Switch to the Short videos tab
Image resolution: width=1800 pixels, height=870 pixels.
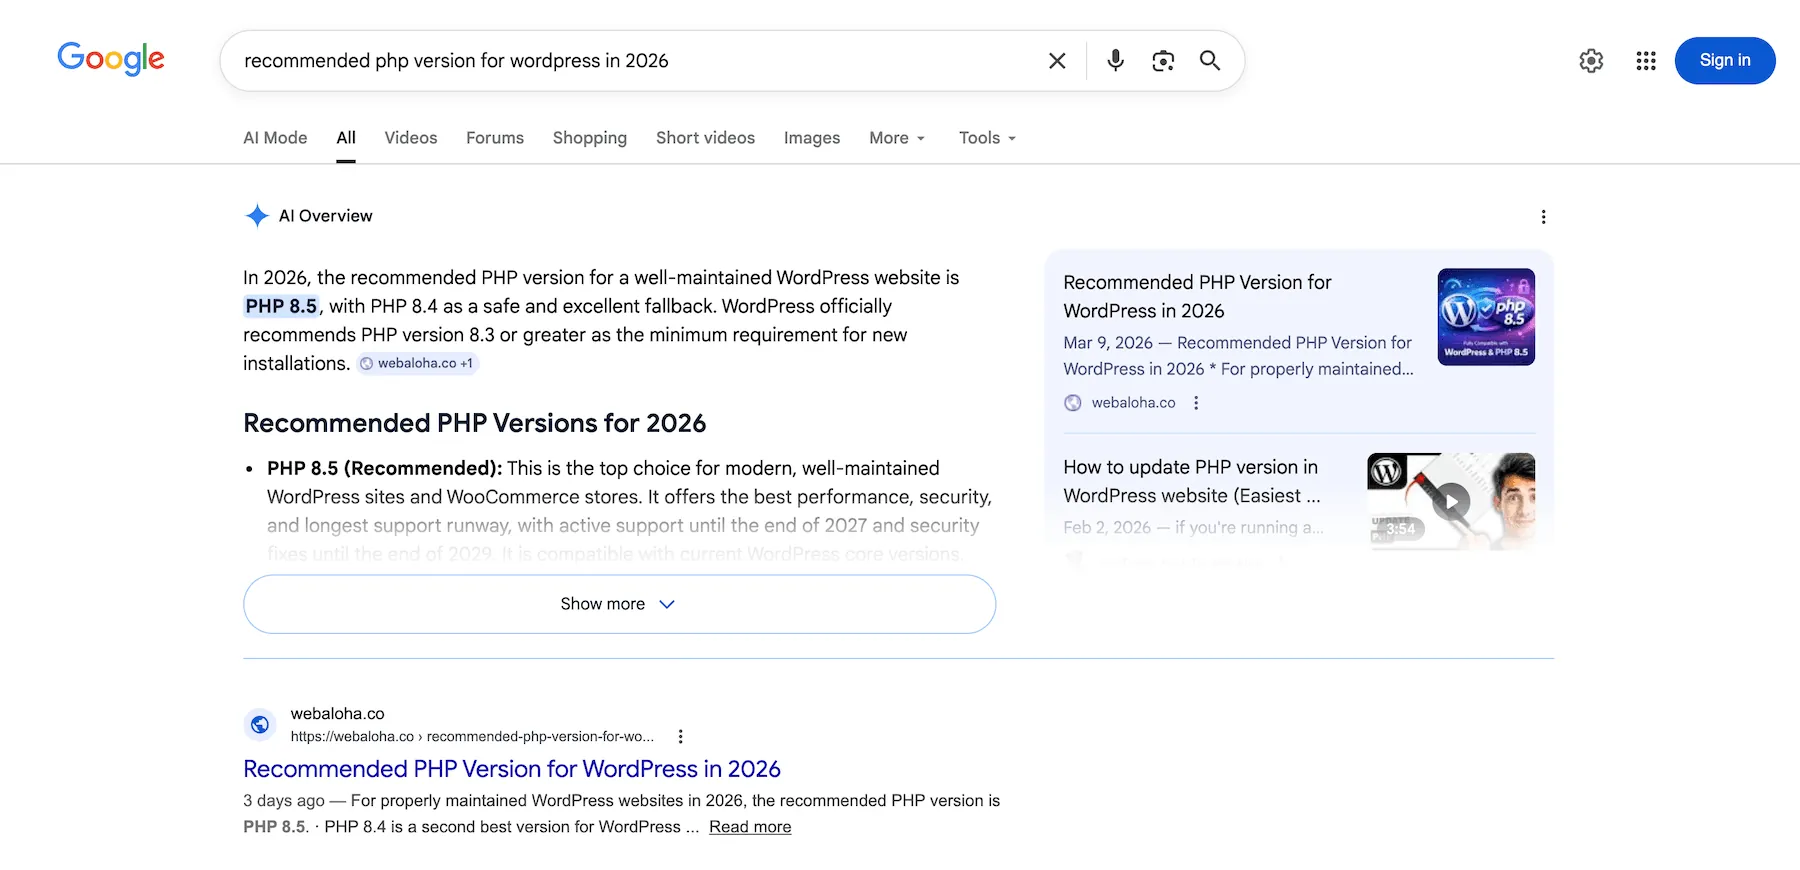705,138
